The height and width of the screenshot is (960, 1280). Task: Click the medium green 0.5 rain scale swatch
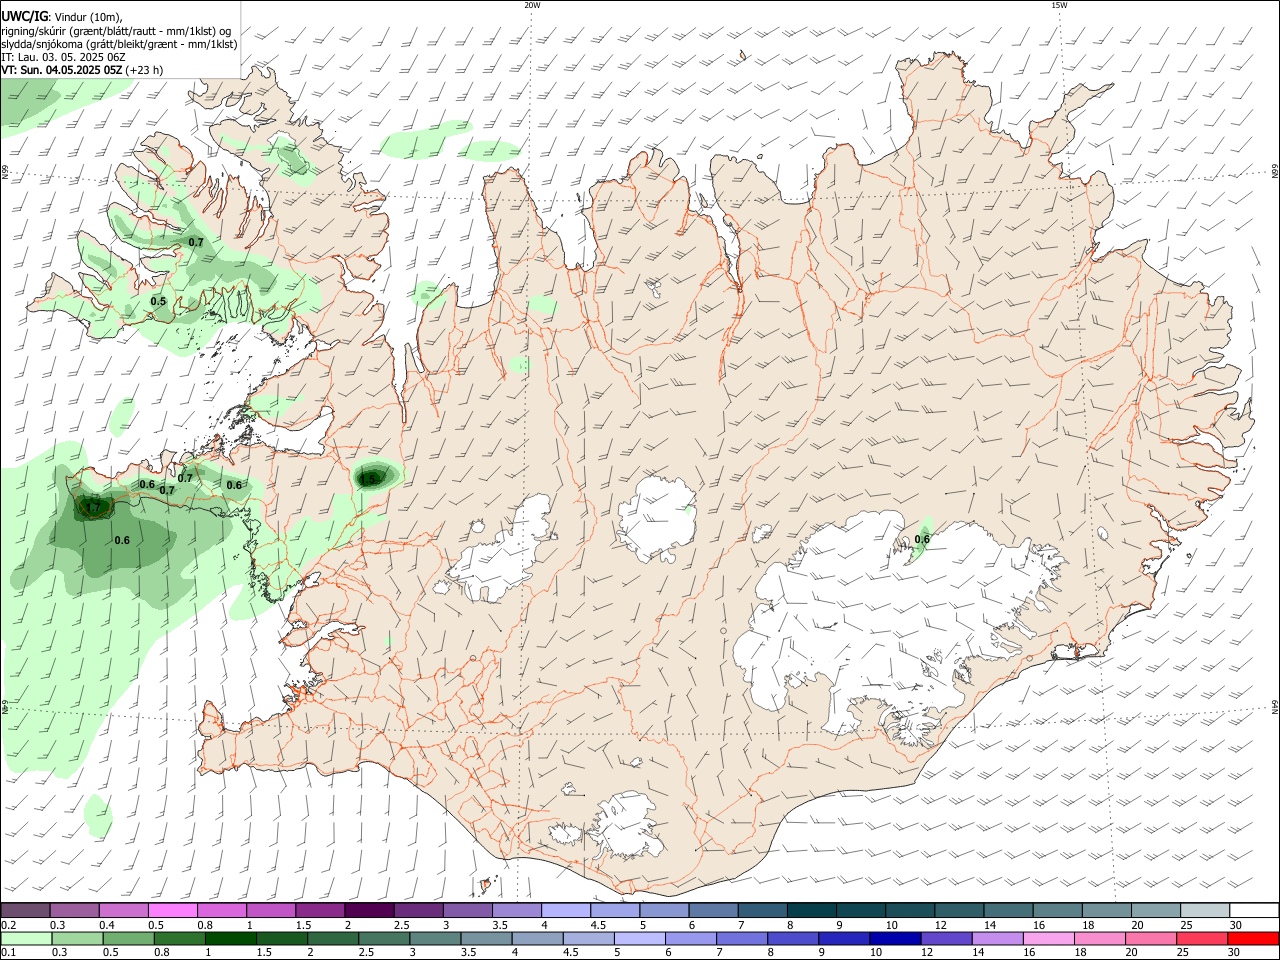128,938
